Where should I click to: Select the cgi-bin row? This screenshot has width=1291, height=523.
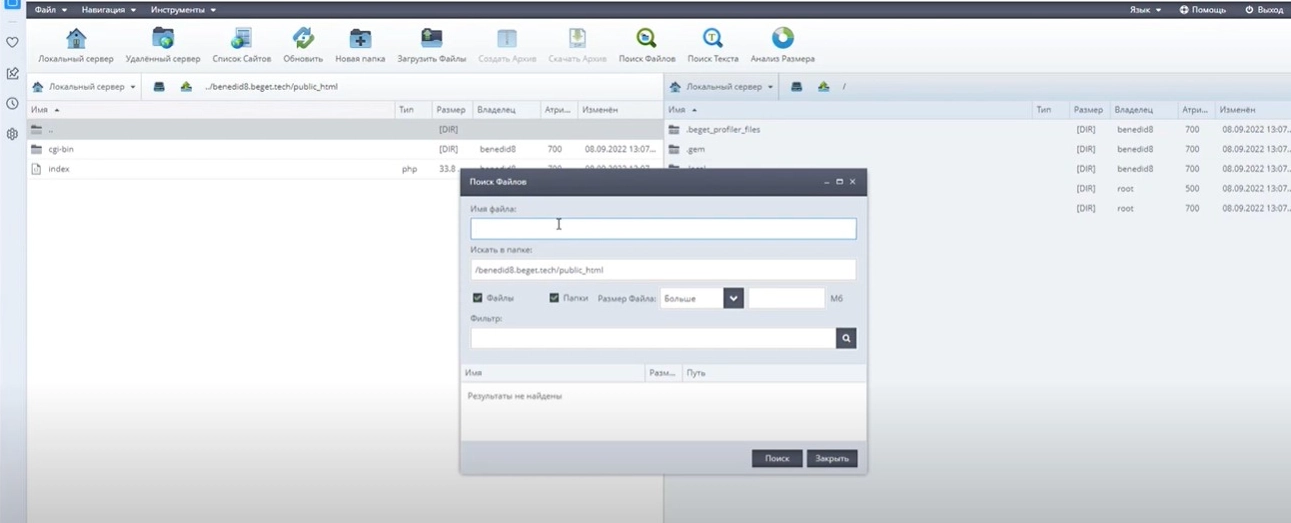pyautogui.click(x=345, y=149)
